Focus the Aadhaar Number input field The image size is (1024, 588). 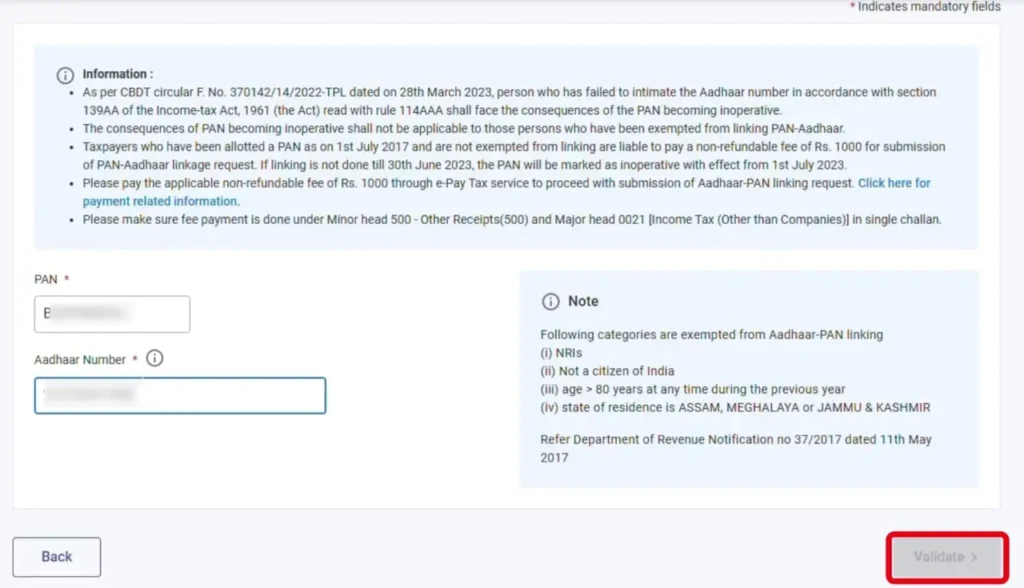coord(180,395)
